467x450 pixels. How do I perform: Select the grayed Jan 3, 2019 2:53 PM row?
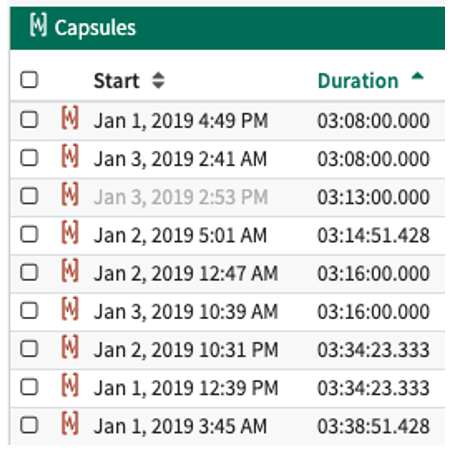point(227,197)
